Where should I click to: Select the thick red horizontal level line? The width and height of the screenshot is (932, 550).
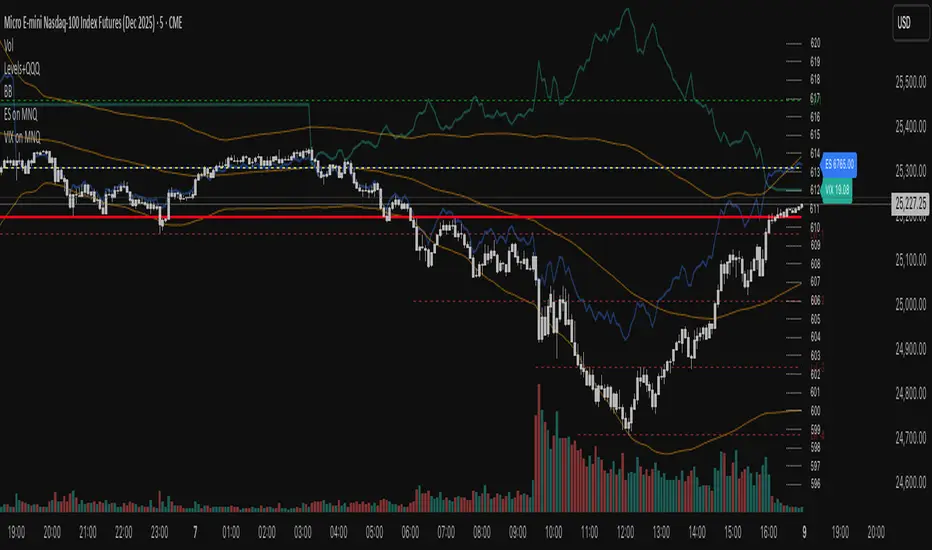click(401, 217)
